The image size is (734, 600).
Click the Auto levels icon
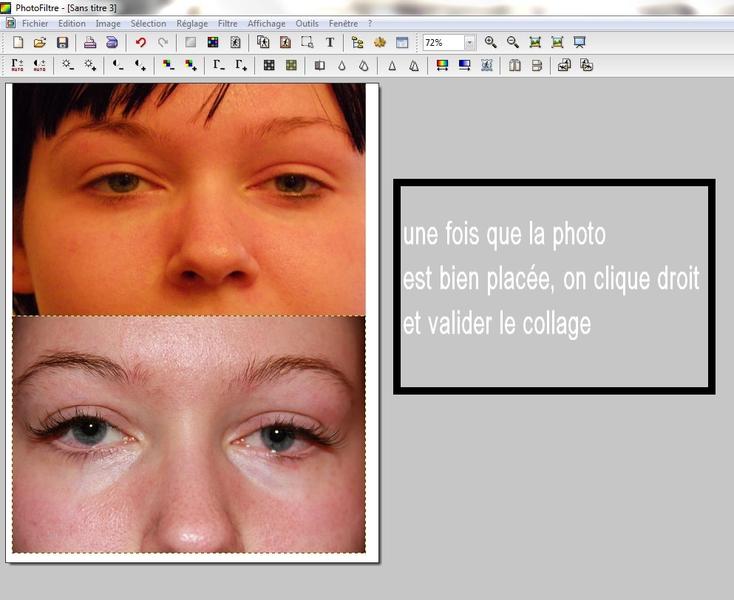(x=18, y=66)
